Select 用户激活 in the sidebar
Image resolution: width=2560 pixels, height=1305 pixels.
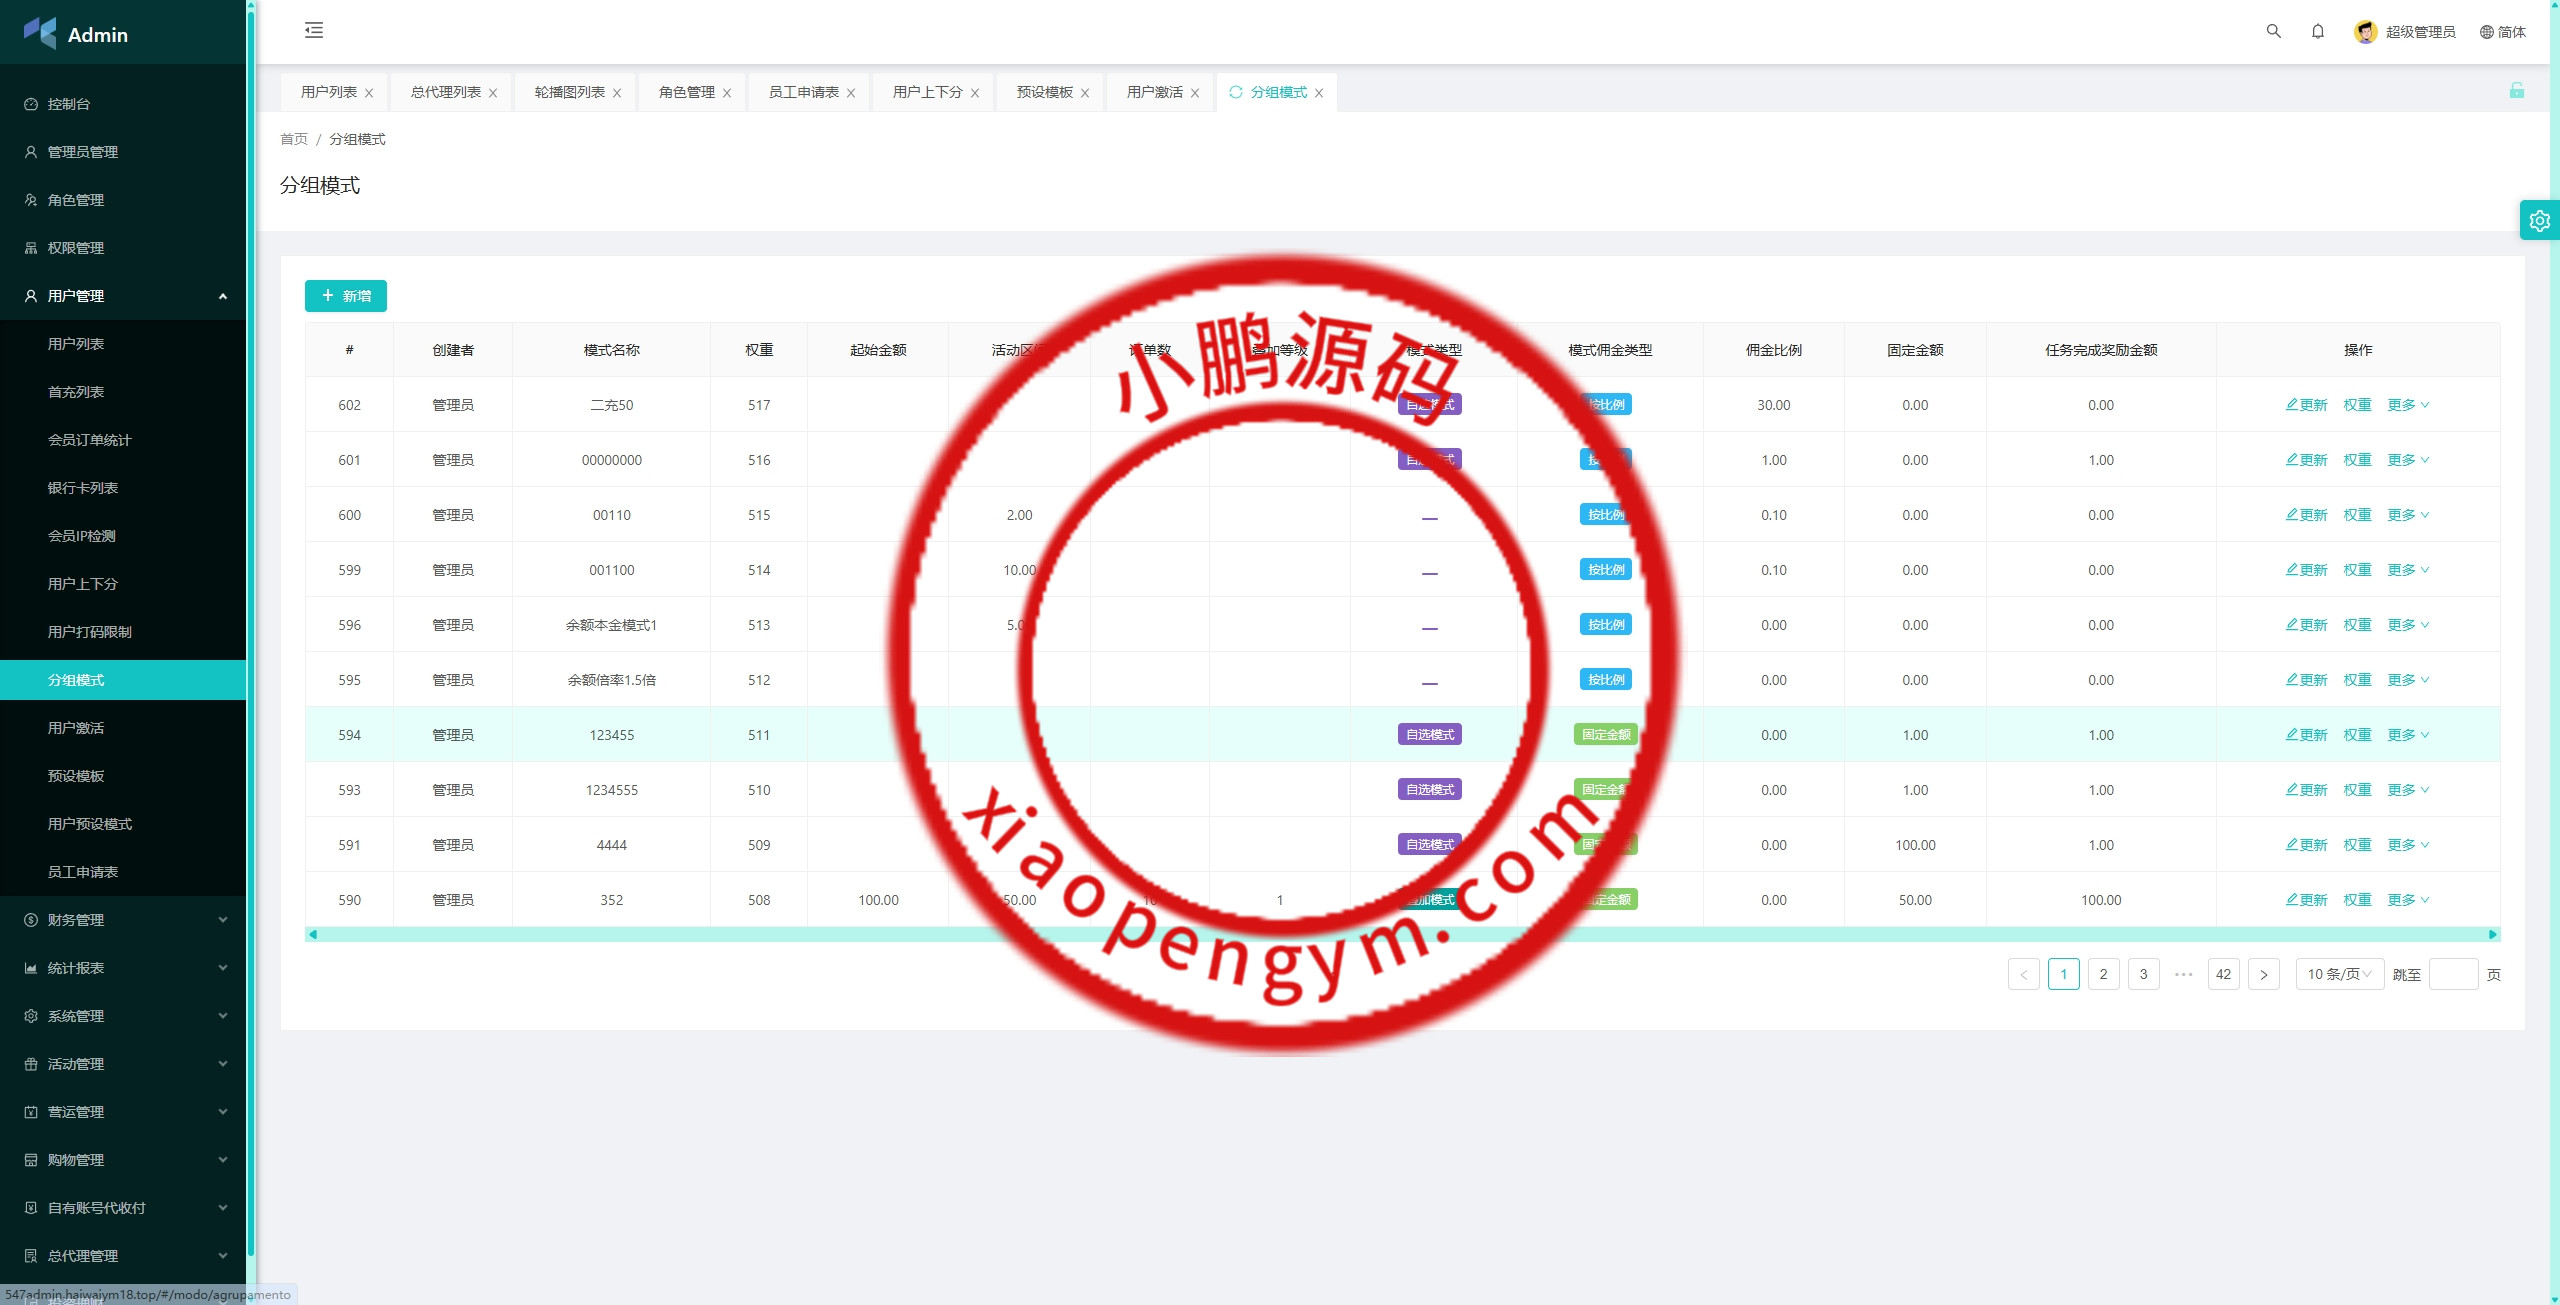(76, 728)
